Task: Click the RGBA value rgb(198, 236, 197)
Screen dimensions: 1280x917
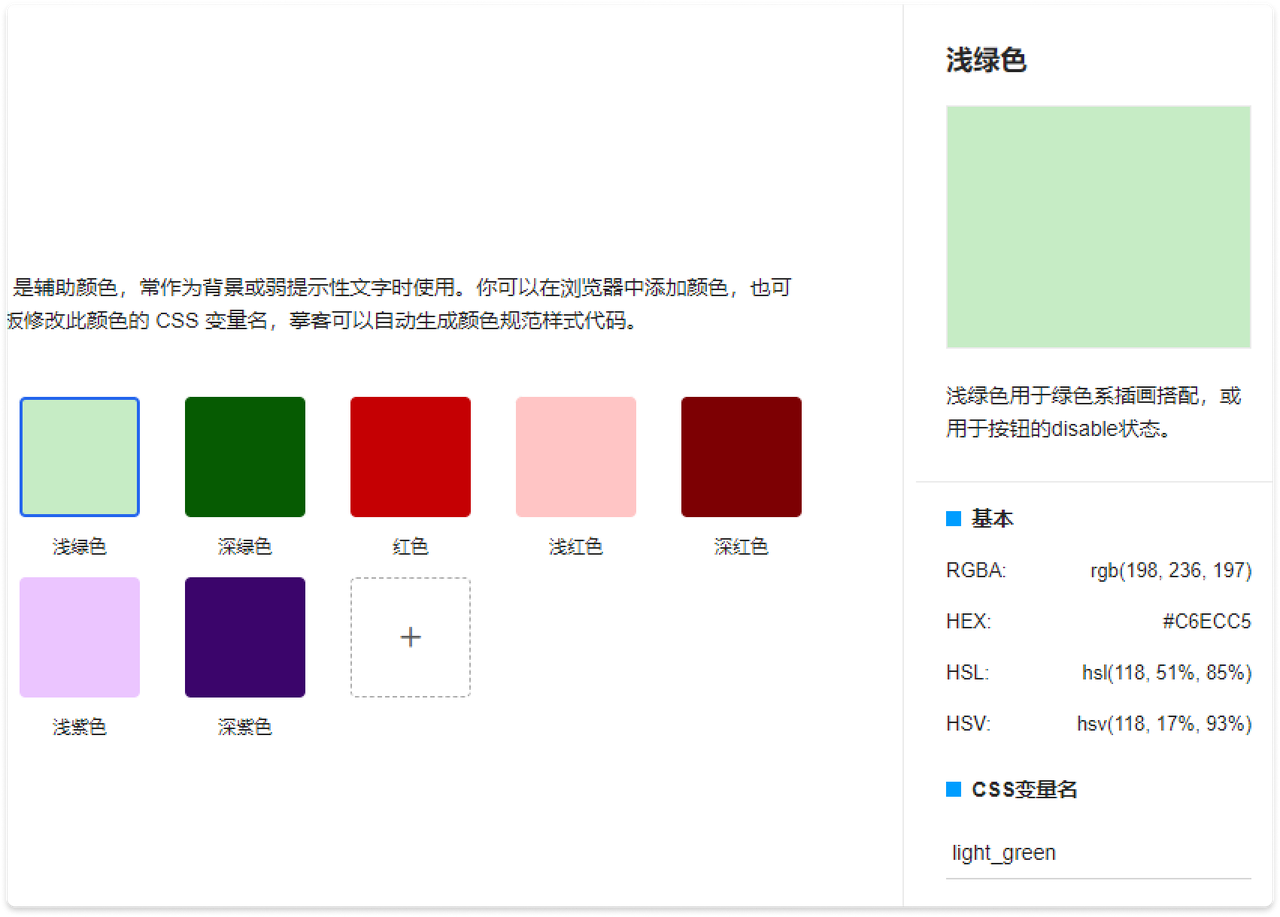Action: 1170,571
